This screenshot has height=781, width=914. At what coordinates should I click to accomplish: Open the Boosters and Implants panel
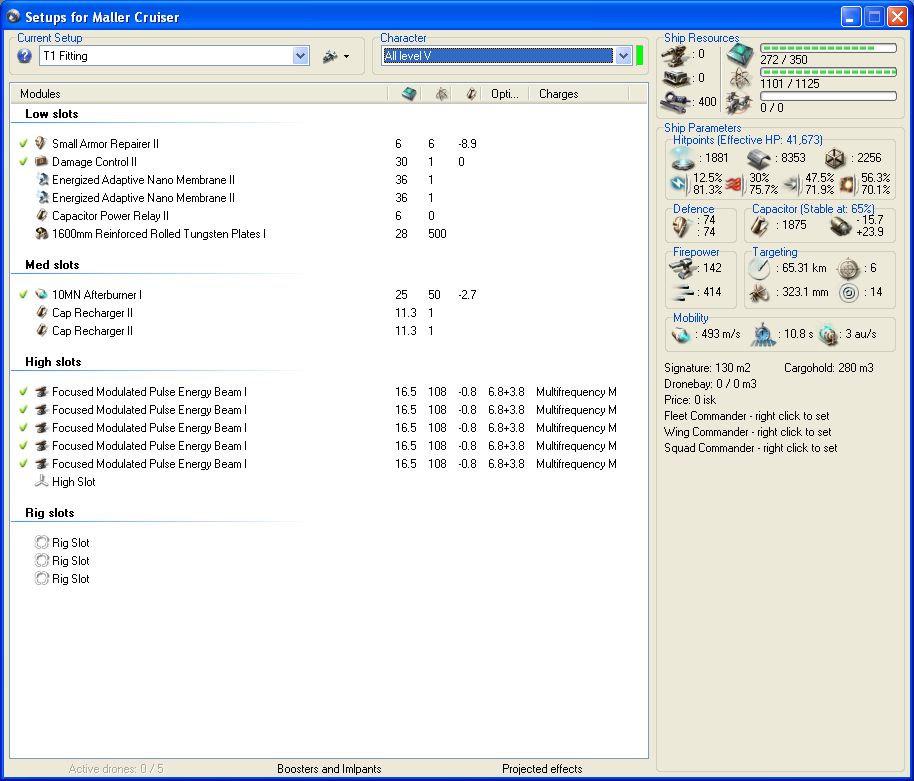point(329,769)
